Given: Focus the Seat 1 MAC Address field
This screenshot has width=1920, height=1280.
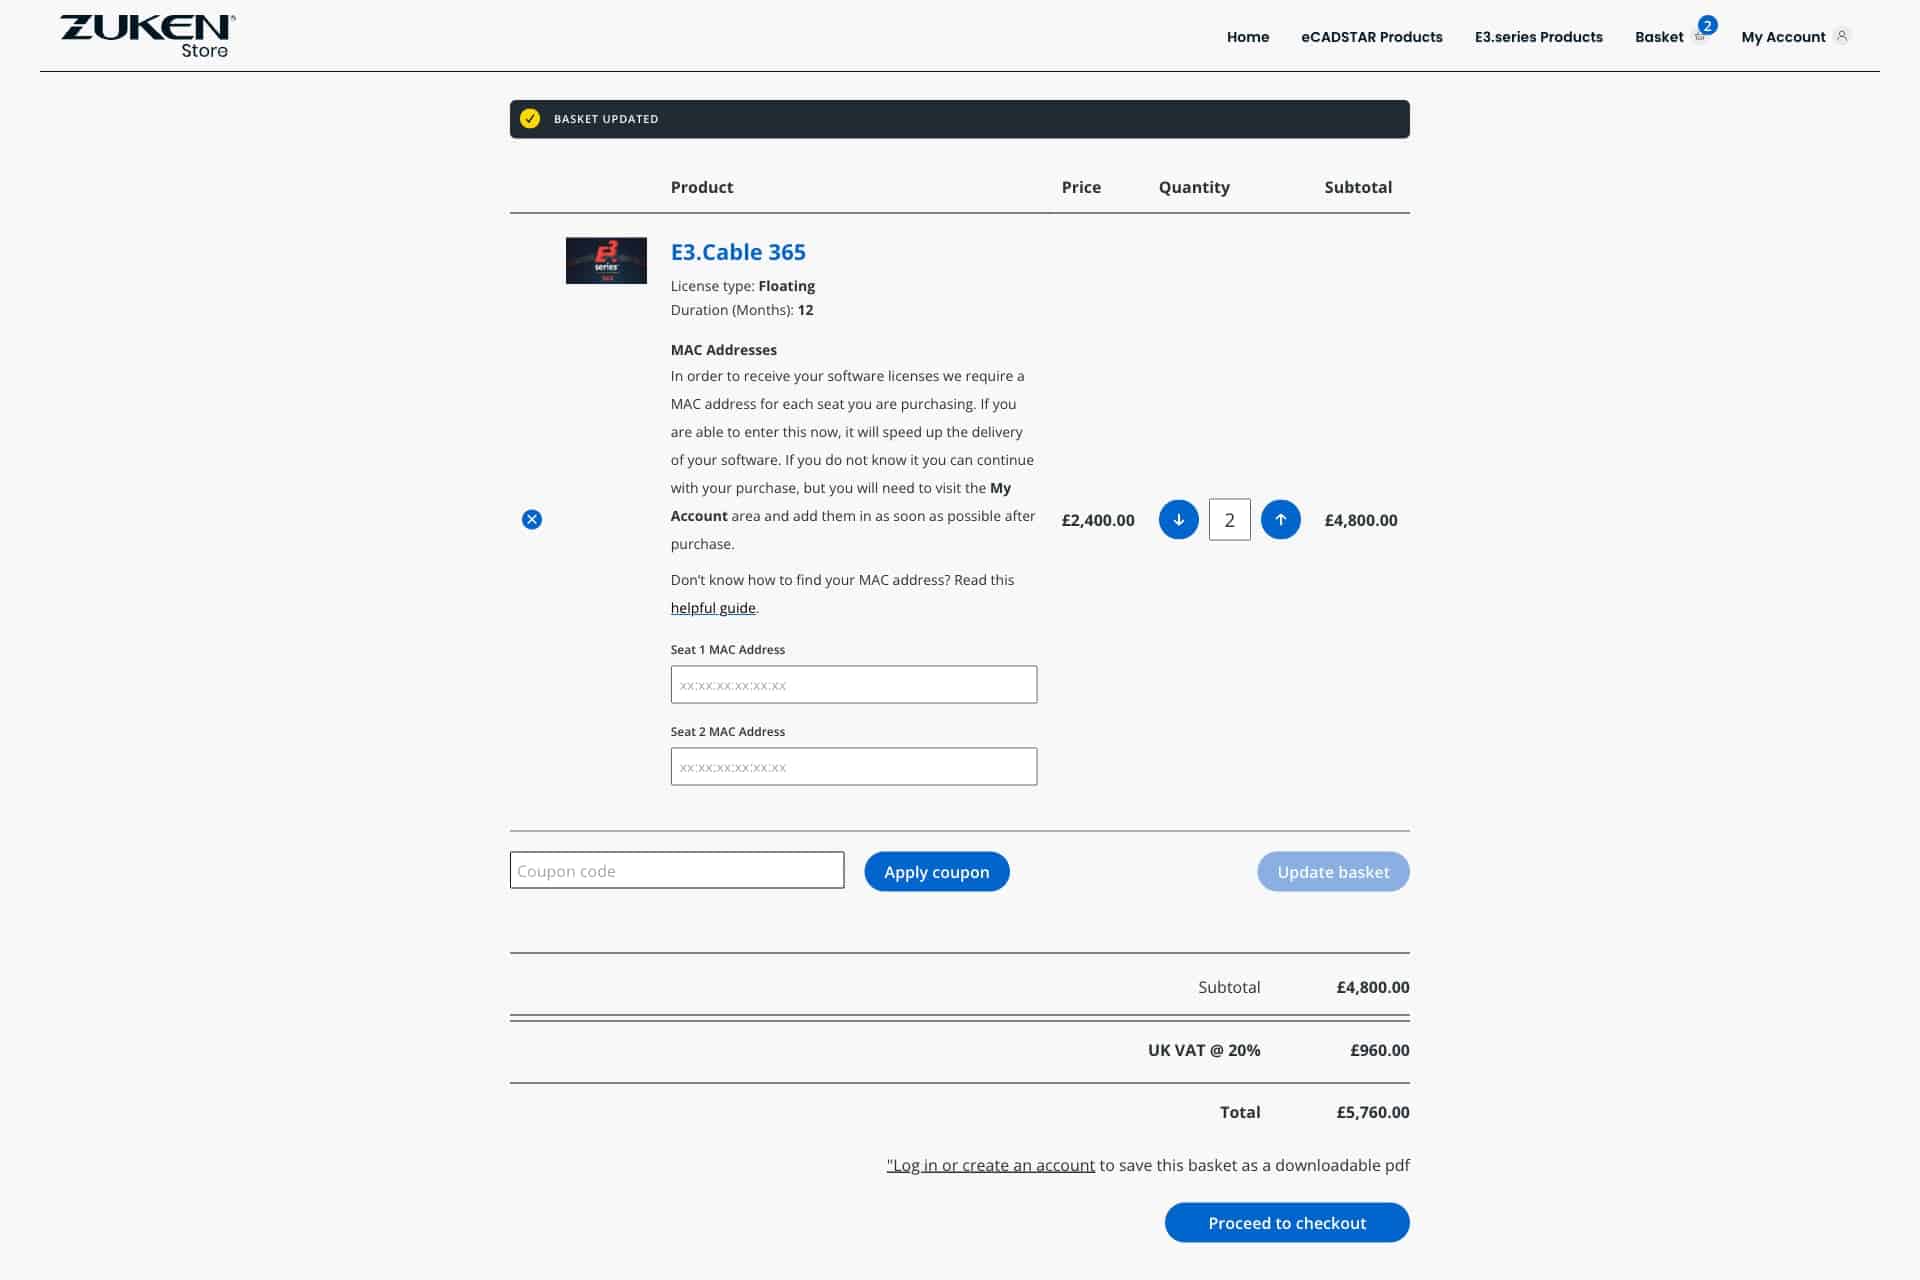Looking at the screenshot, I should tap(853, 685).
